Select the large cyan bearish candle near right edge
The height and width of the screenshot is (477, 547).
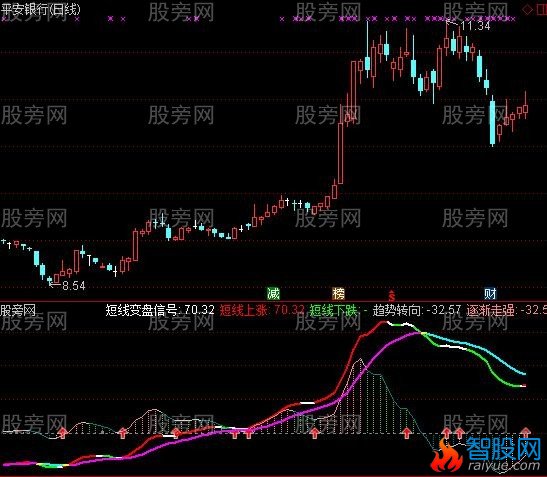click(x=492, y=122)
